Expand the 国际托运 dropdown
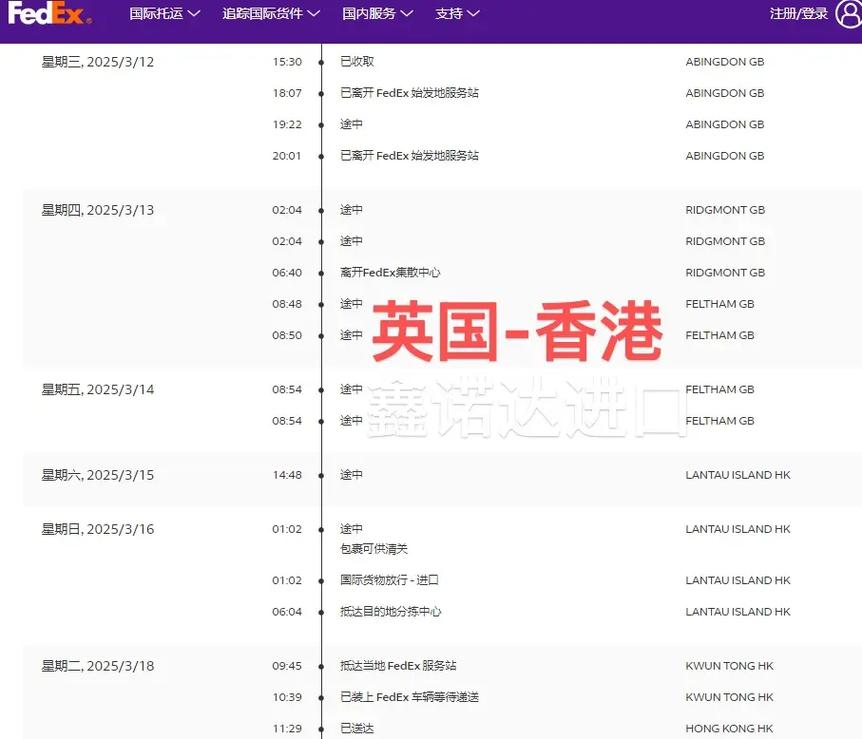The image size is (862, 739). tap(164, 14)
